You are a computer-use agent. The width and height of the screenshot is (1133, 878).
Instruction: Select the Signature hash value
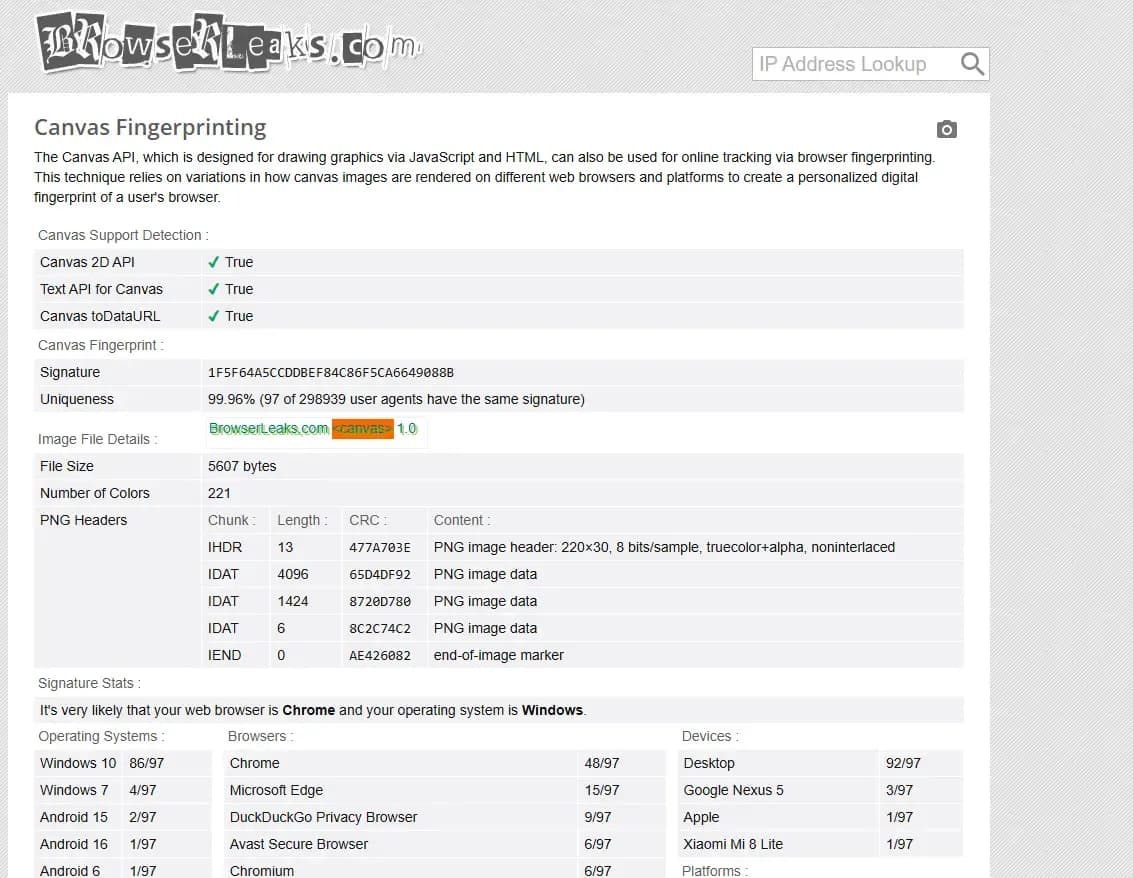[x=330, y=371]
